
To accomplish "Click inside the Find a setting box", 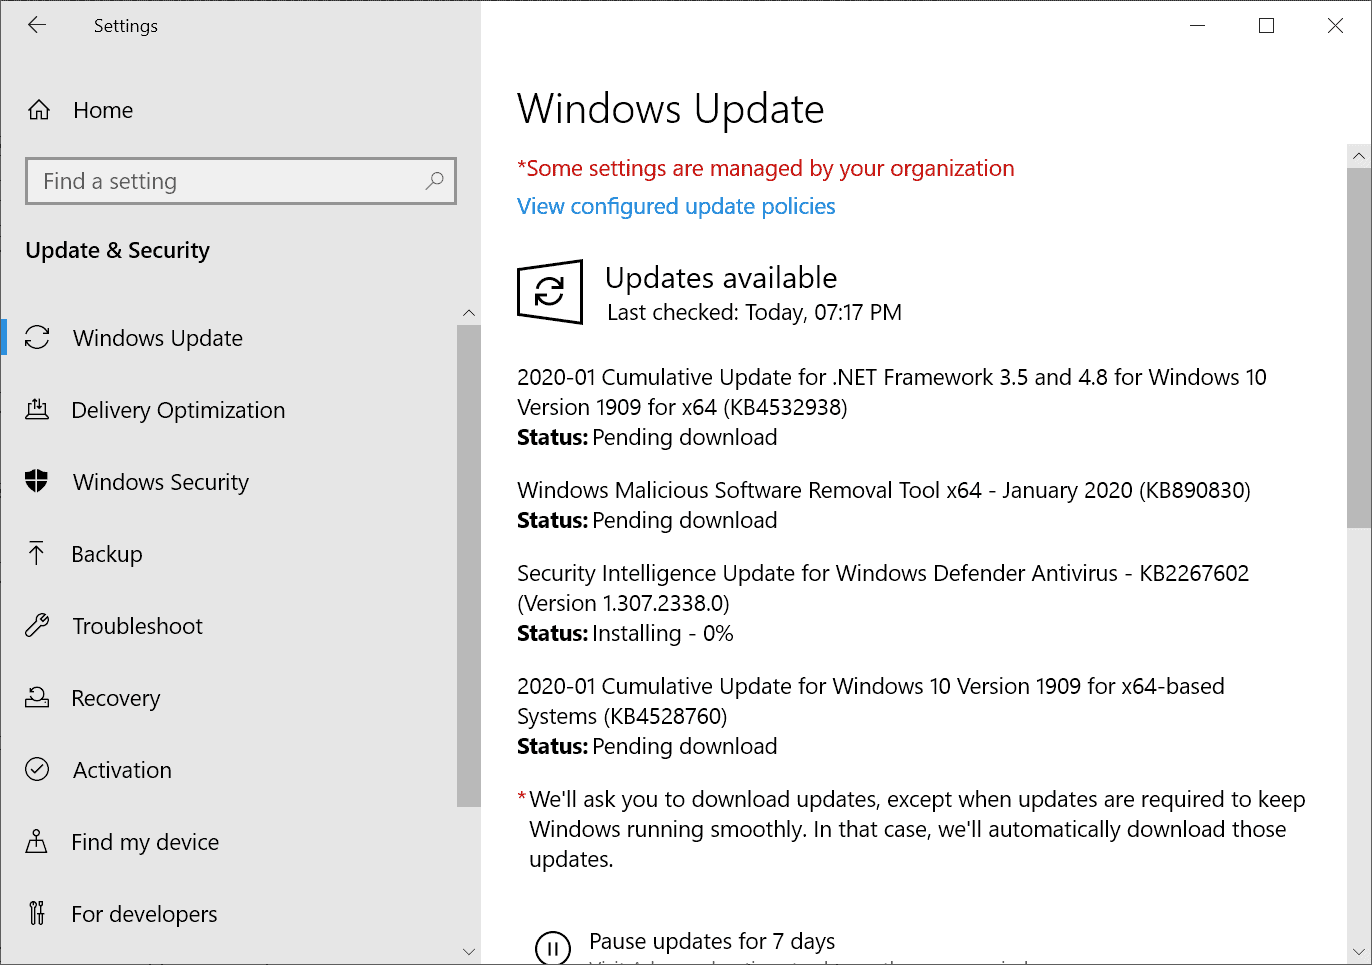I will 241,181.
